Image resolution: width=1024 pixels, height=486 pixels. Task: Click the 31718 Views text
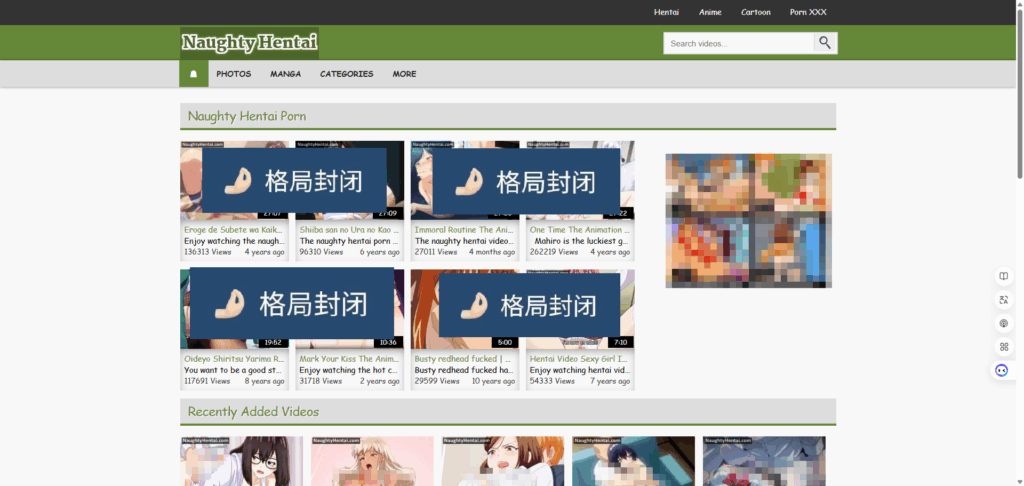[321, 381]
